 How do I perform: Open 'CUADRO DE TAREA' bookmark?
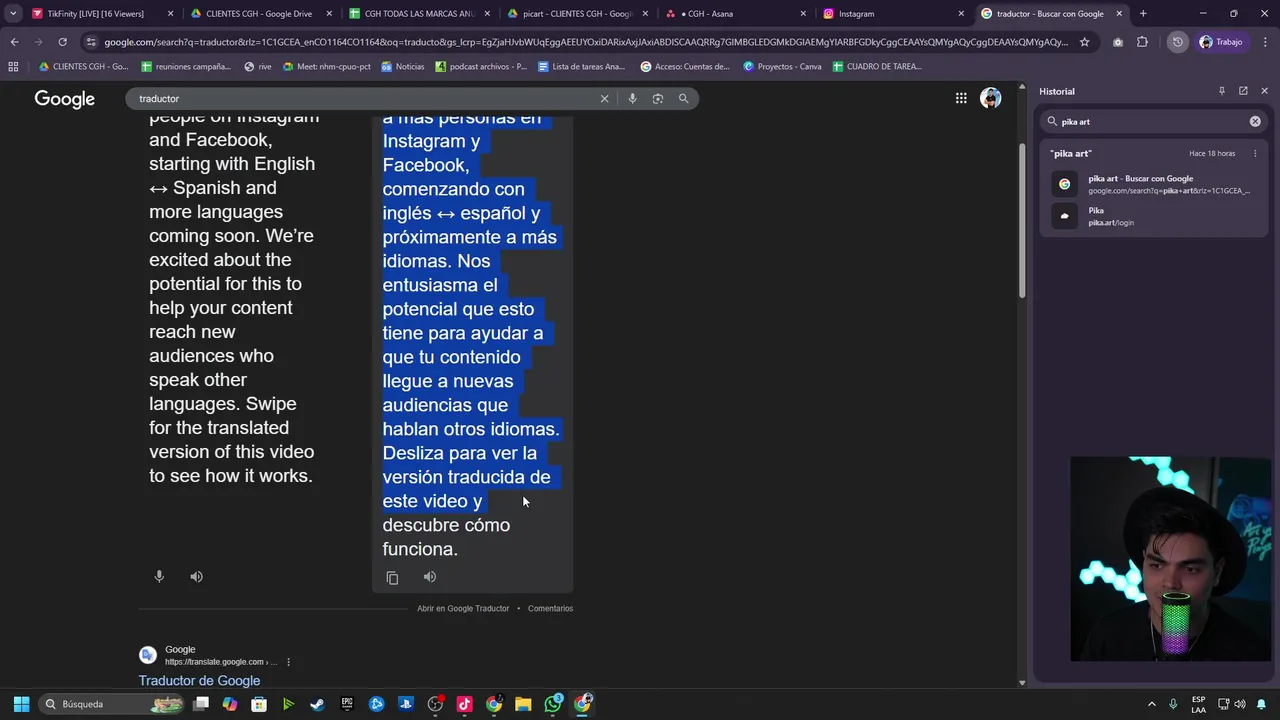(878, 67)
